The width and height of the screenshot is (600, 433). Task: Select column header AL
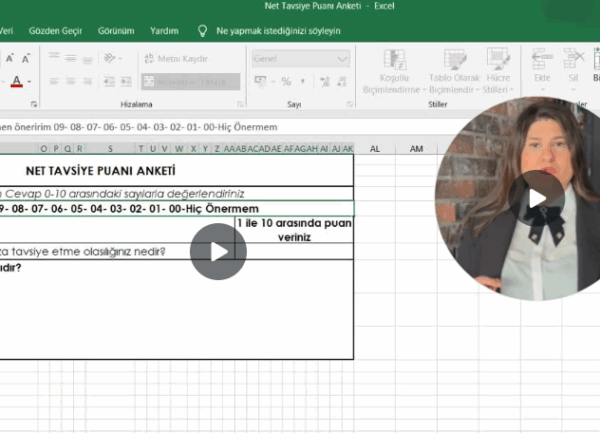[375, 149]
